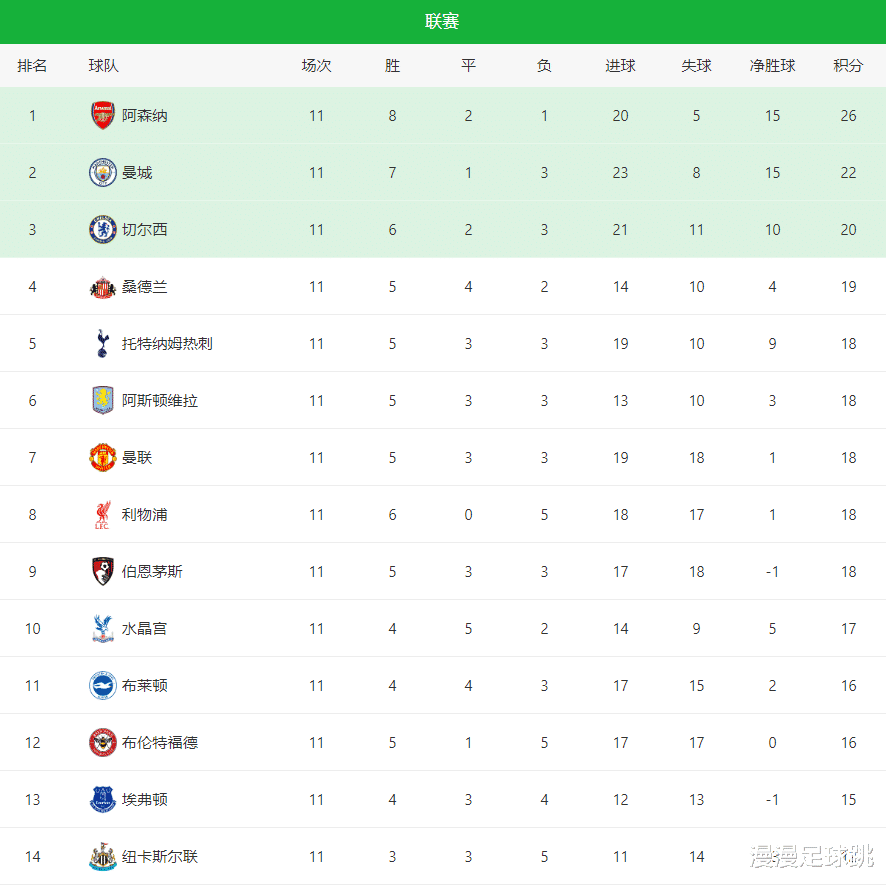Click the Newcastle United crest icon

102,857
